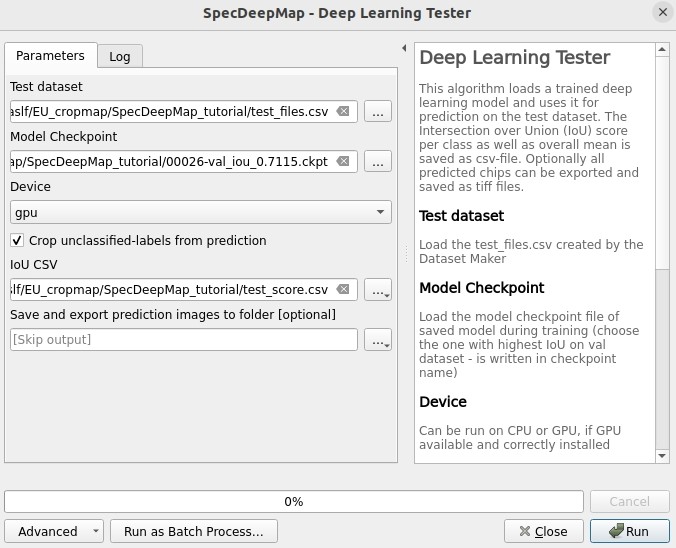The width and height of the screenshot is (676, 548).
Task: Open the Advanced options menu
Action: tap(54, 531)
